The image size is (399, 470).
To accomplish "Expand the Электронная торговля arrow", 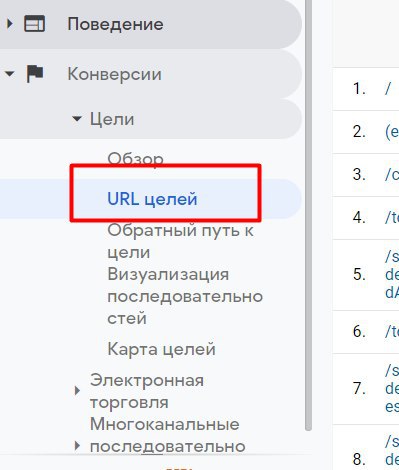I will 77,390.
